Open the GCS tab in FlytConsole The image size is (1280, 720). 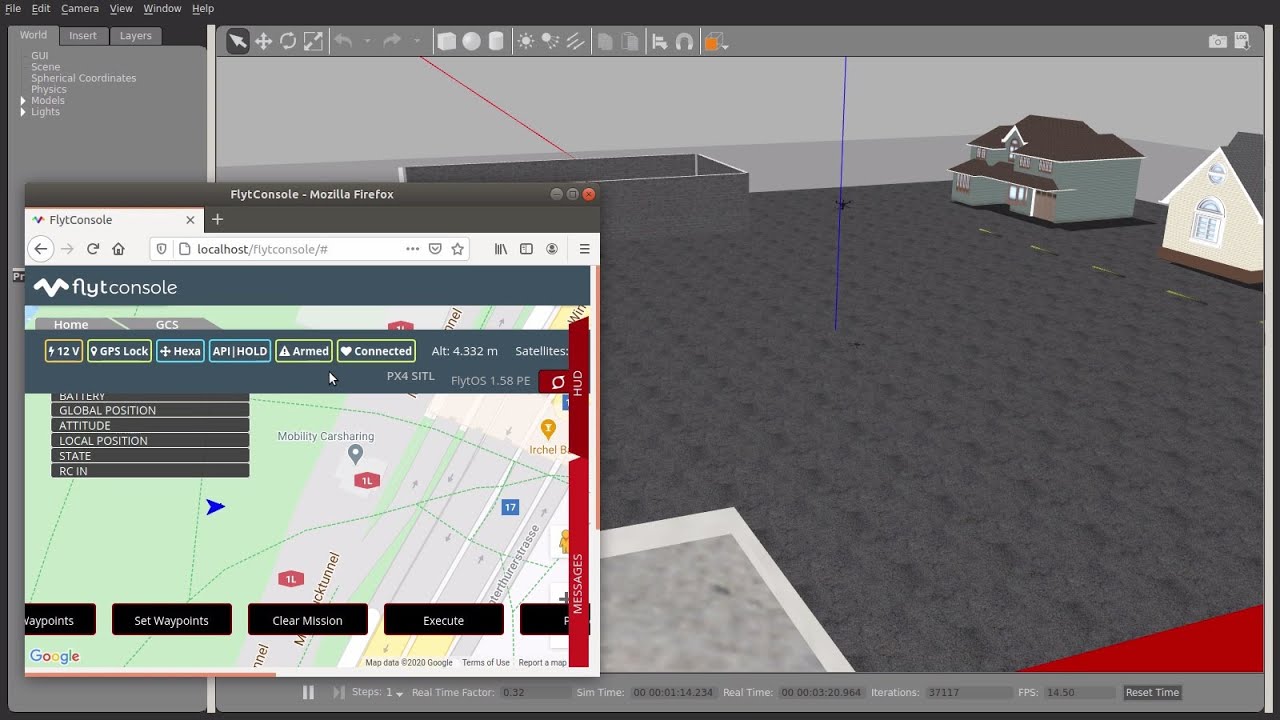[167, 324]
